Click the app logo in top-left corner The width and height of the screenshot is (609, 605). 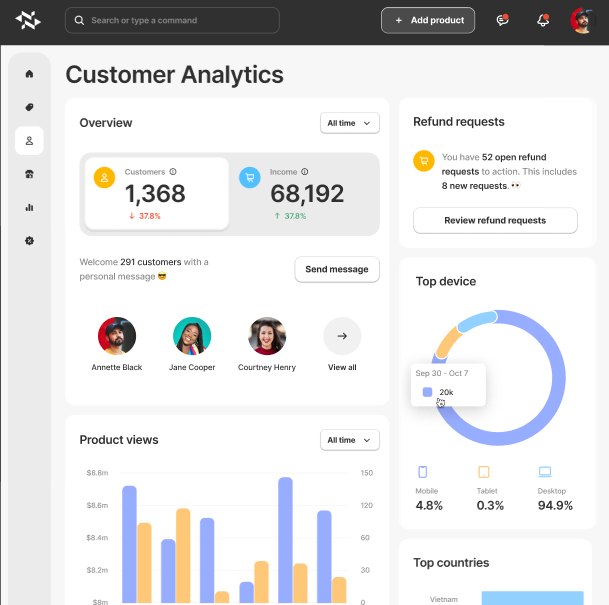tap(28, 20)
